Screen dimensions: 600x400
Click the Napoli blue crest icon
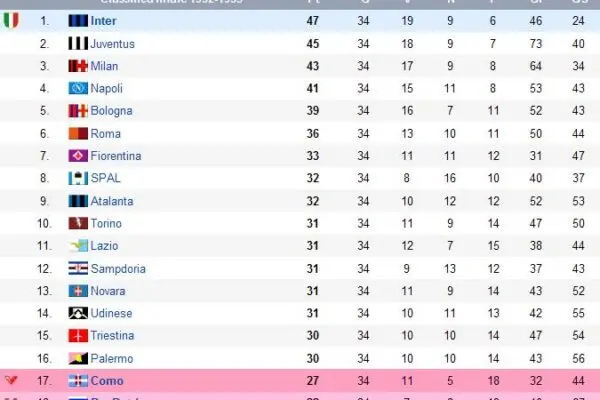point(78,88)
